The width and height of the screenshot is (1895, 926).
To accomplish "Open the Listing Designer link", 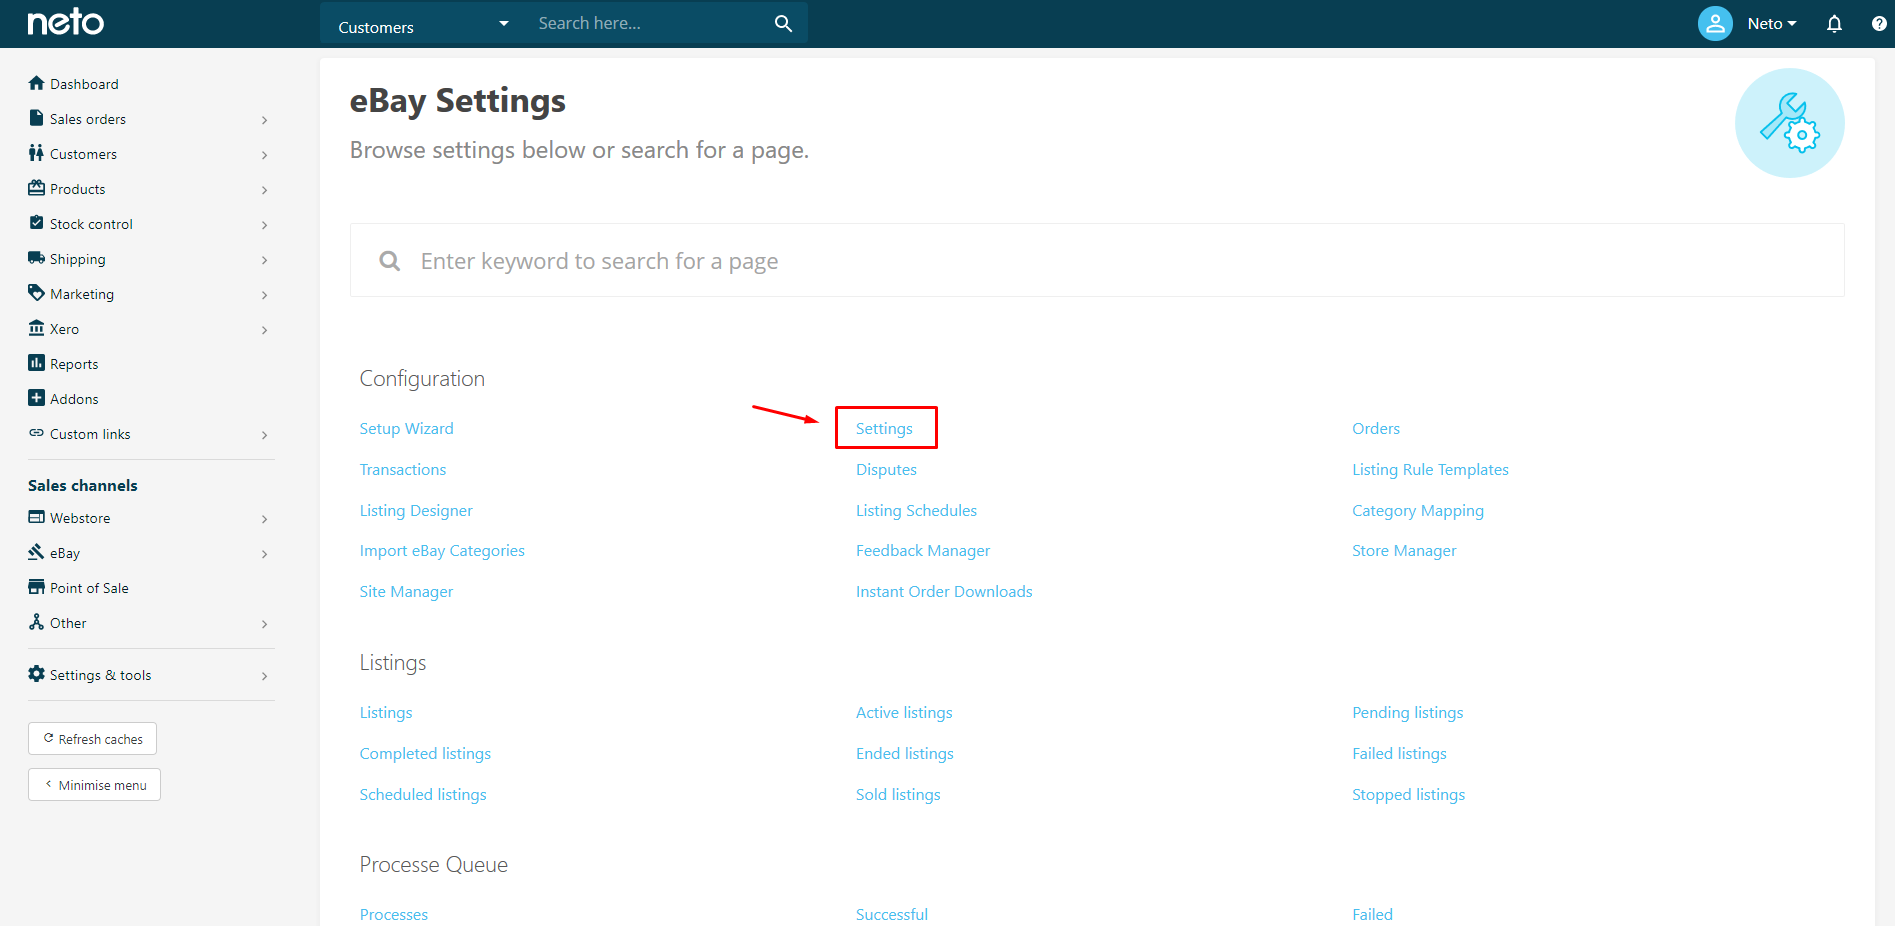I will [x=416, y=510].
